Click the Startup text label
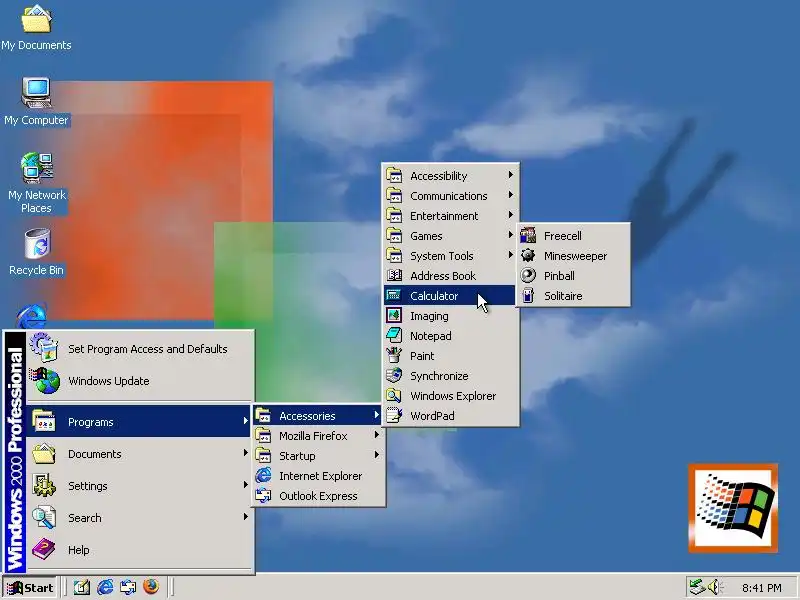The width and height of the screenshot is (800, 600). click(x=297, y=456)
